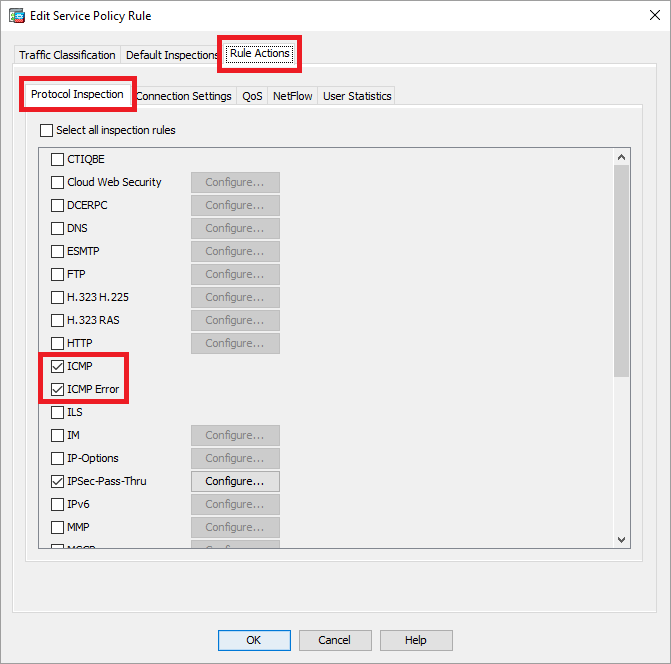Uncheck the ICMP Error checkbox
Image resolution: width=671 pixels, height=664 pixels.
57,389
